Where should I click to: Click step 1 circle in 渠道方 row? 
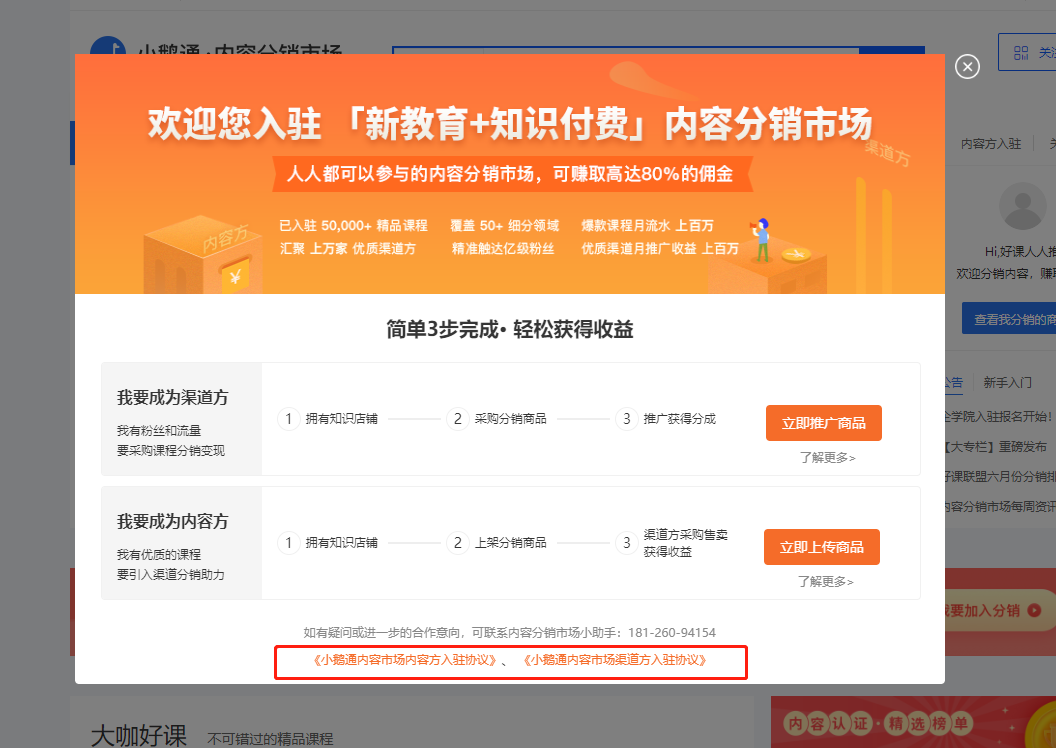(288, 419)
